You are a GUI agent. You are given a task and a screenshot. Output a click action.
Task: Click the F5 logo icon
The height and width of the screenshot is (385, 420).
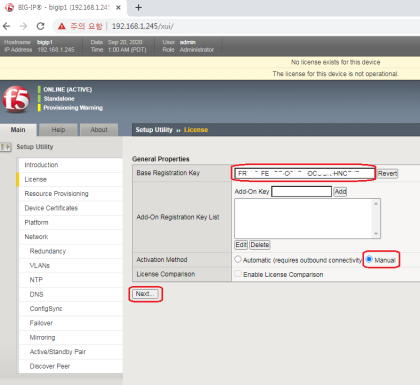point(16,99)
